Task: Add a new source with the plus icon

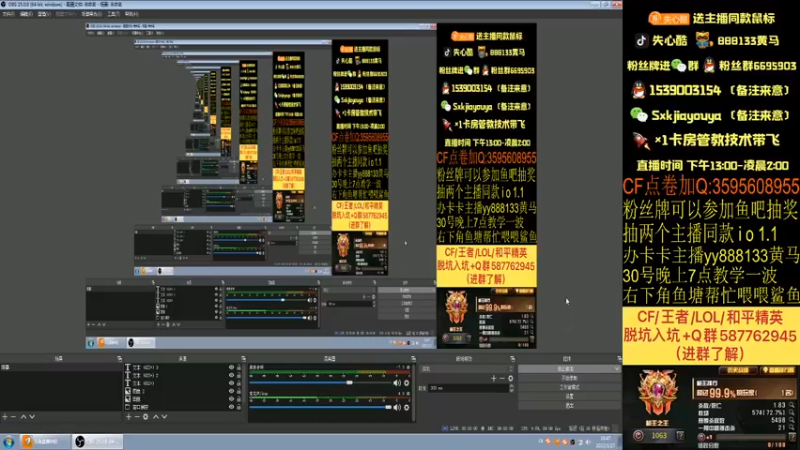Action: tap(129, 417)
